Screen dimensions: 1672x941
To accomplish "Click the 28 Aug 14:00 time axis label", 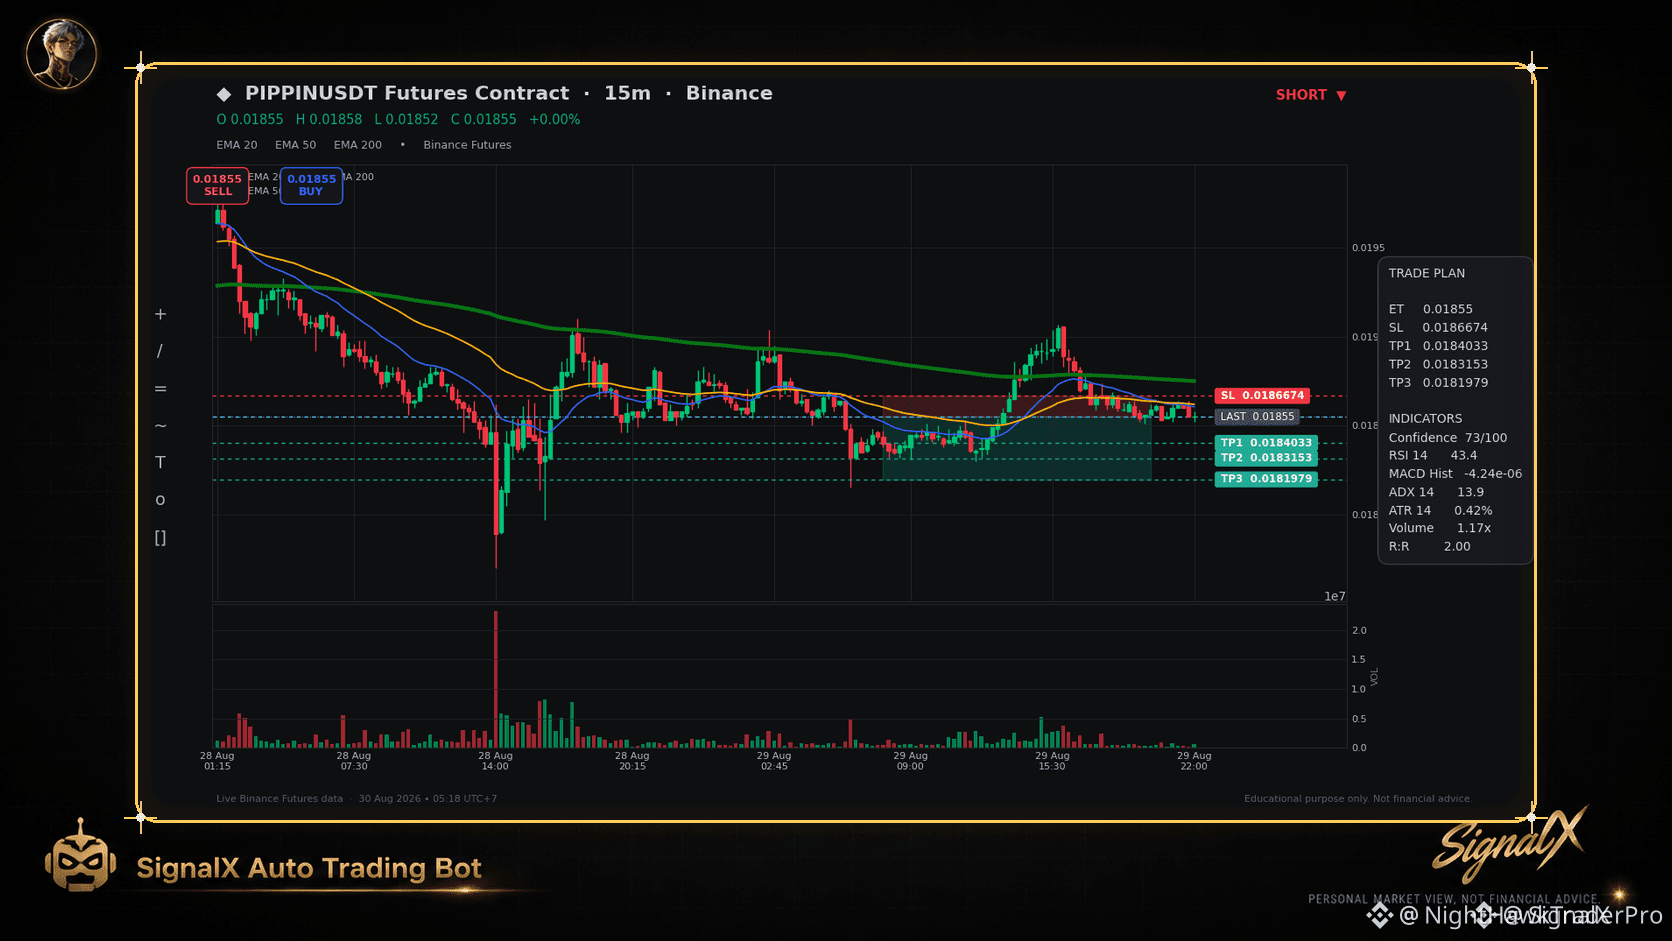I will coord(495,761).
